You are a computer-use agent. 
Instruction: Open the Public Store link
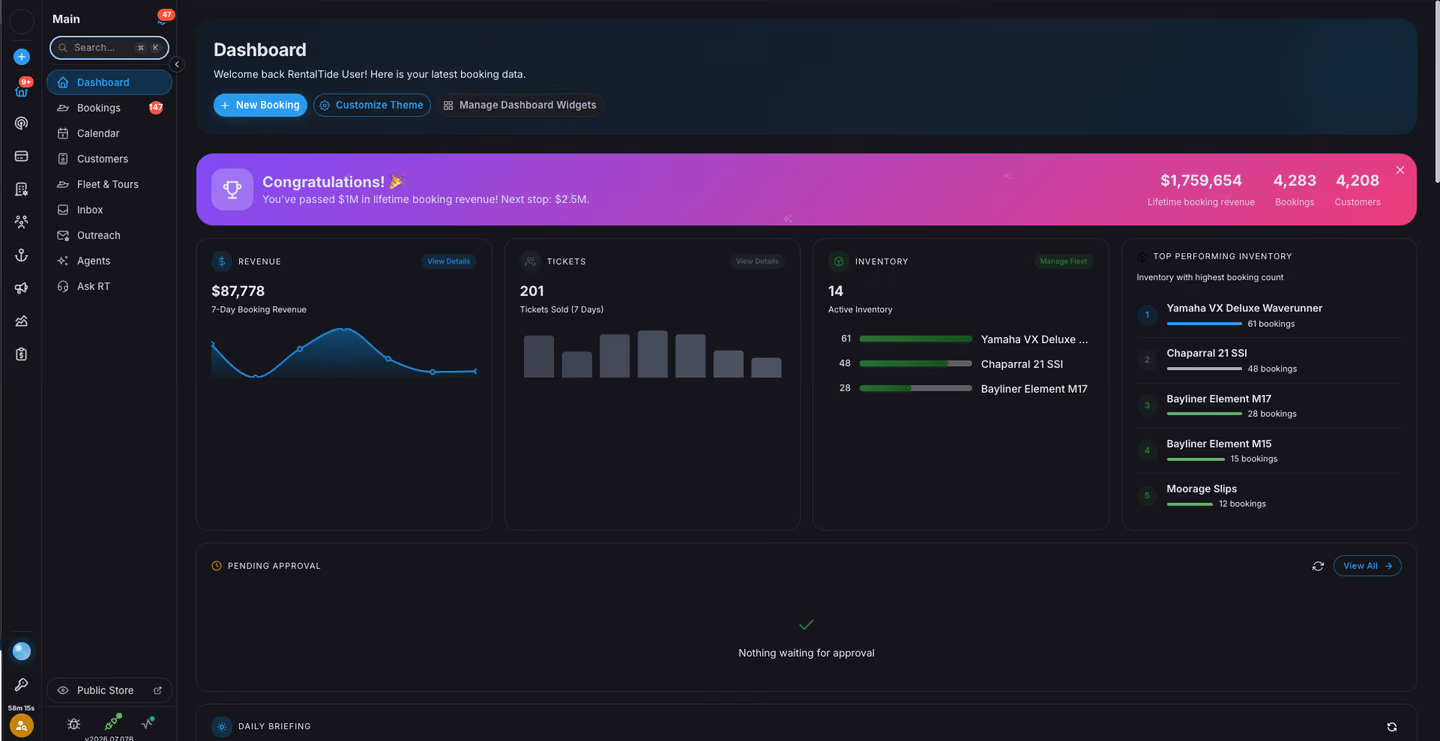coord(109,690)
